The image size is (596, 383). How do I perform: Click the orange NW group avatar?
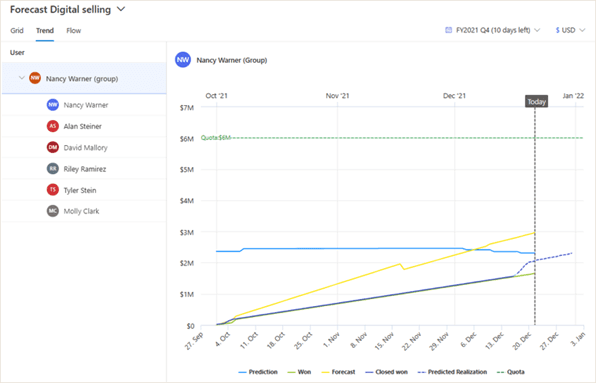[x=35, y=78]
